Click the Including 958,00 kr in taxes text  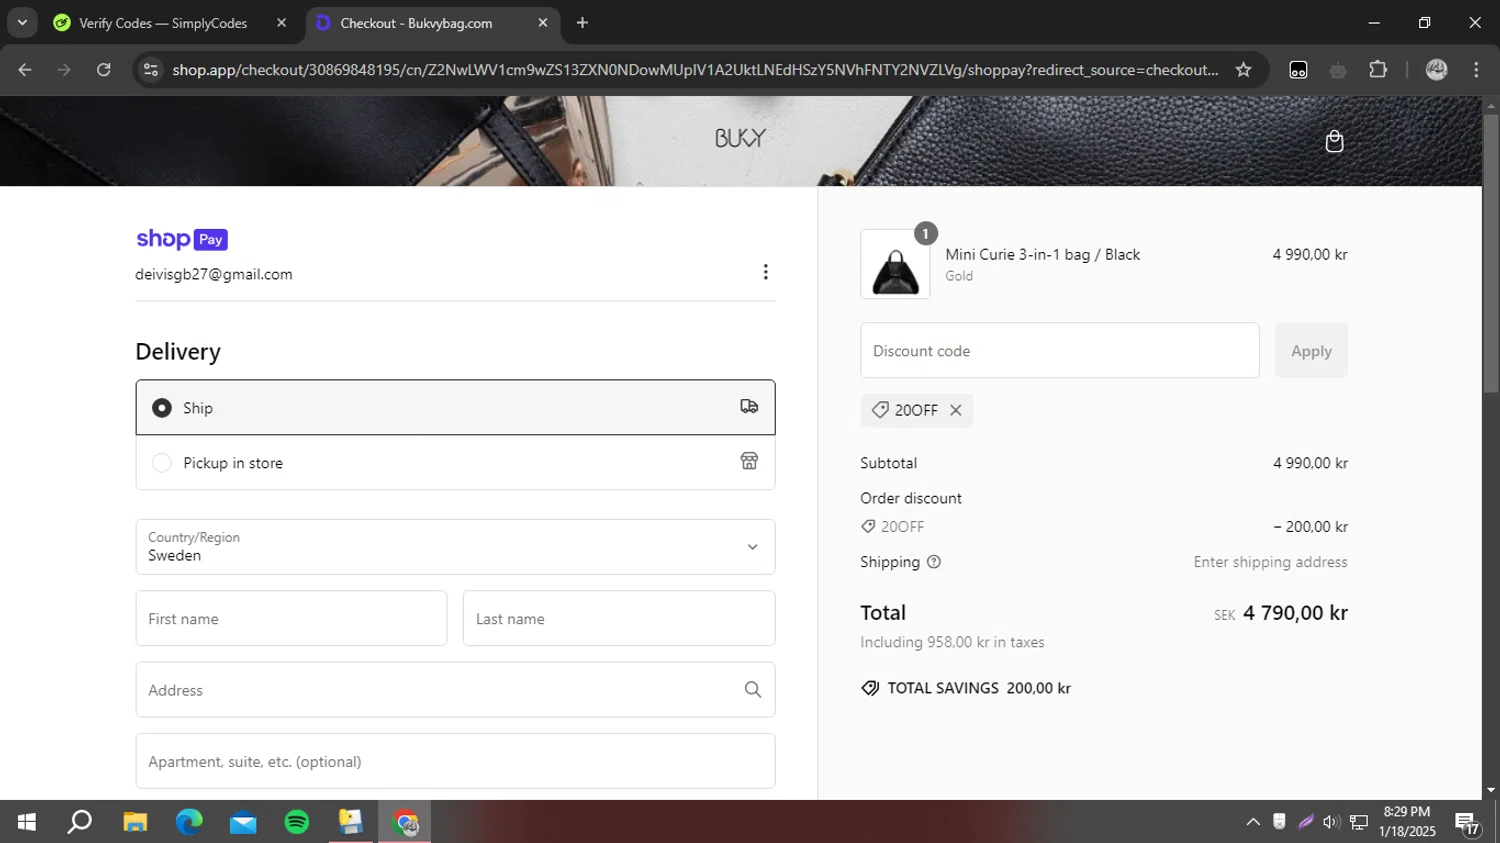[952, 642]
